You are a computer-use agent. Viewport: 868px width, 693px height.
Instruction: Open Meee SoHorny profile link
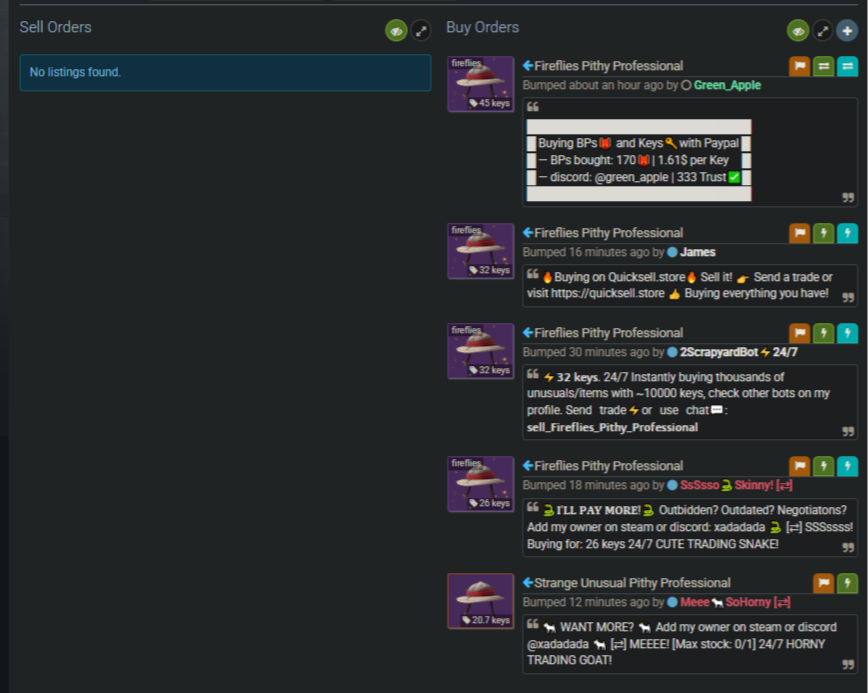tap(735, 602)
